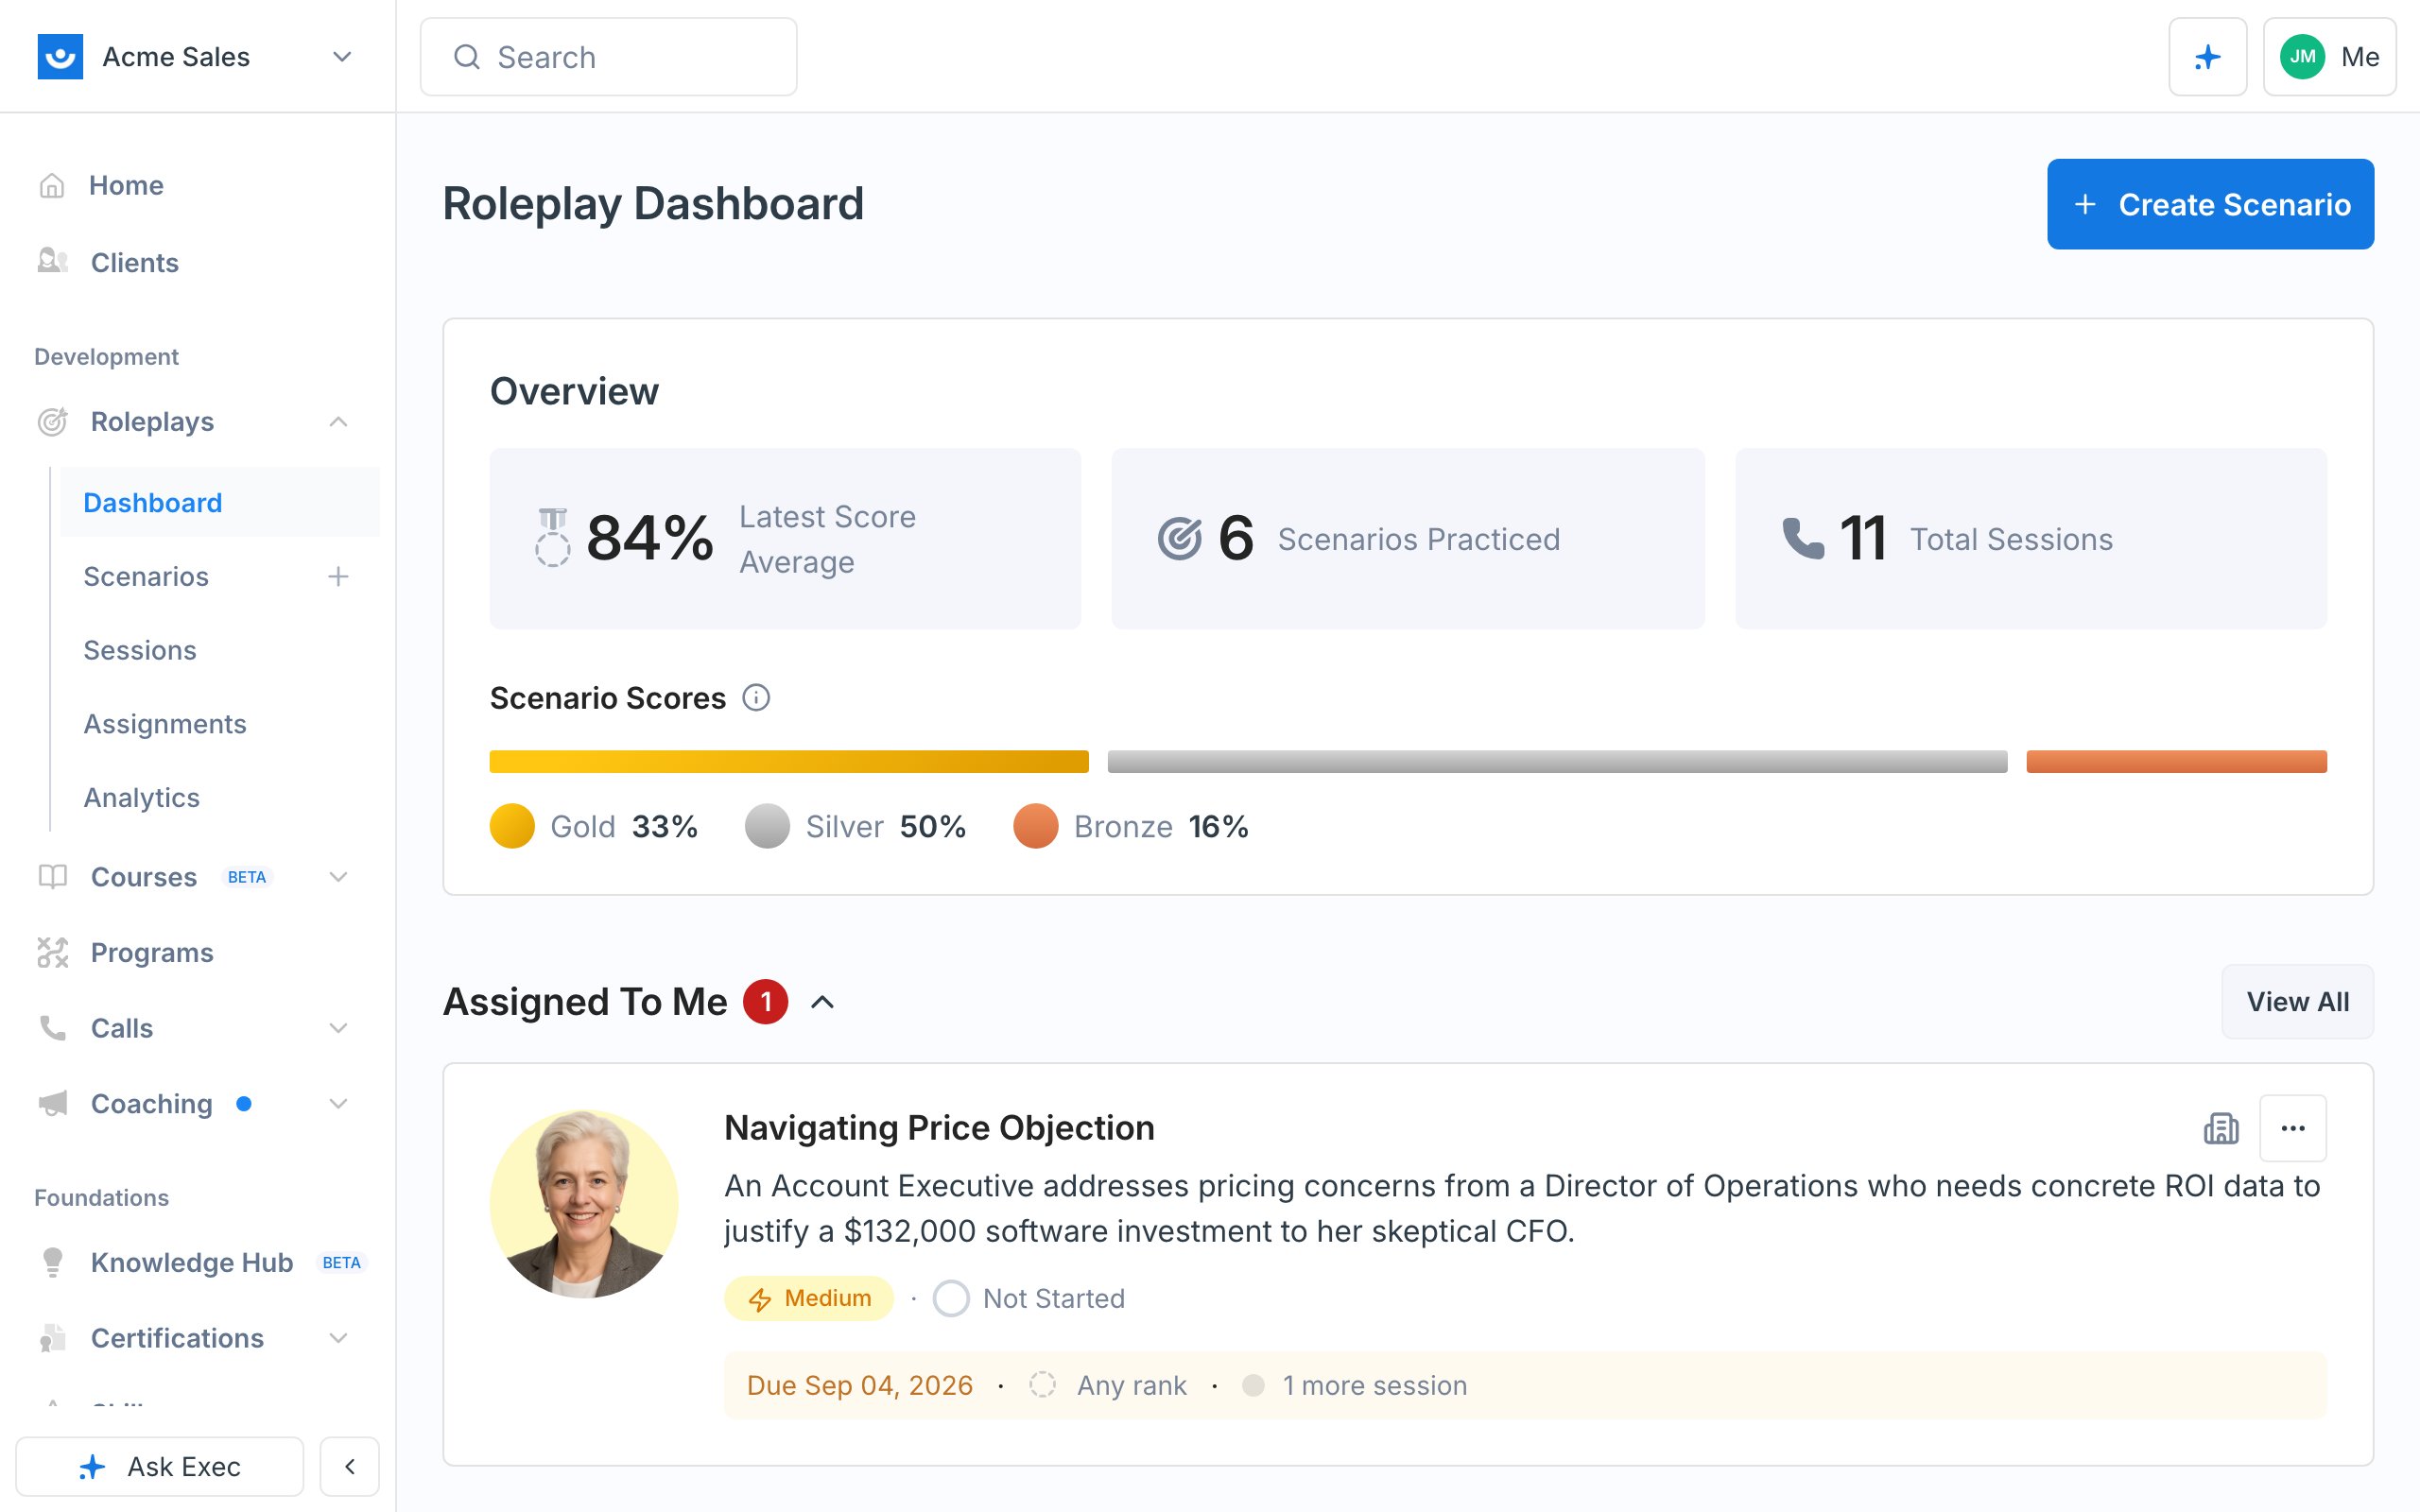This screenshot has height=1512, width=2420.
Task: Click the Latest Score Average label
Action: pyautogui.click(x=827, y=539)
